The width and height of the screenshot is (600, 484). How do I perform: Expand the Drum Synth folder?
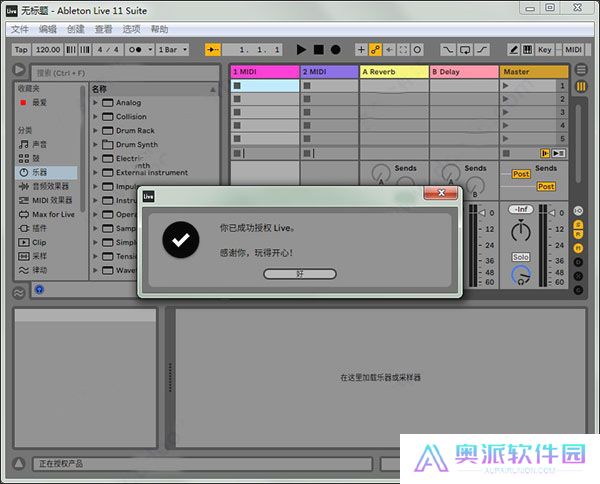click(95, 144)
